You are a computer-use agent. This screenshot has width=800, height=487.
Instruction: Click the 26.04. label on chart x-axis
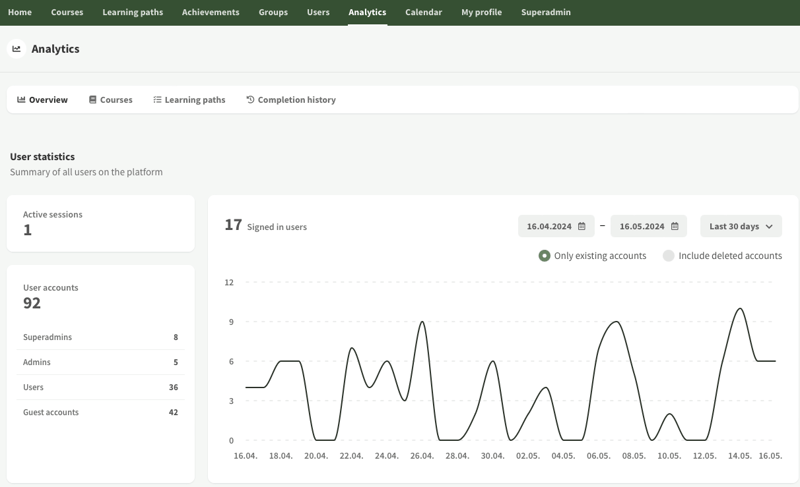pos(422,455)
